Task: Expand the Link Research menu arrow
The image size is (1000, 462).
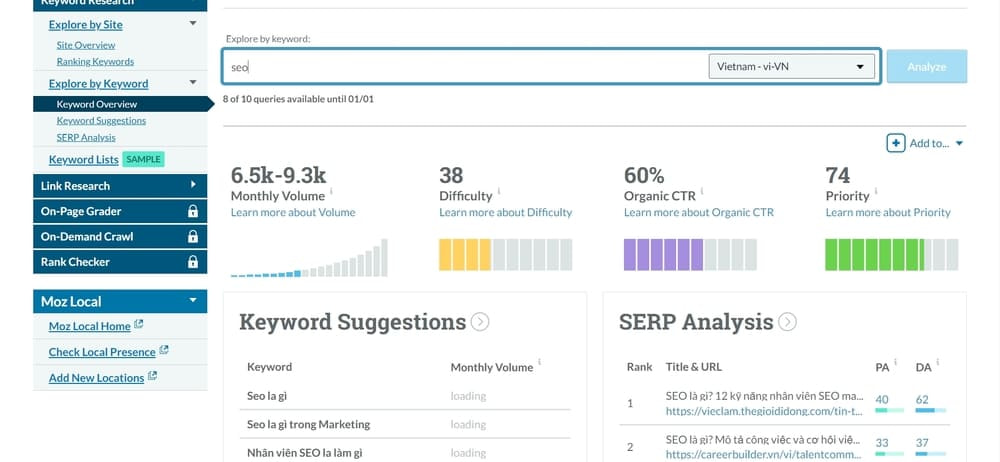Action: (193, 185)
